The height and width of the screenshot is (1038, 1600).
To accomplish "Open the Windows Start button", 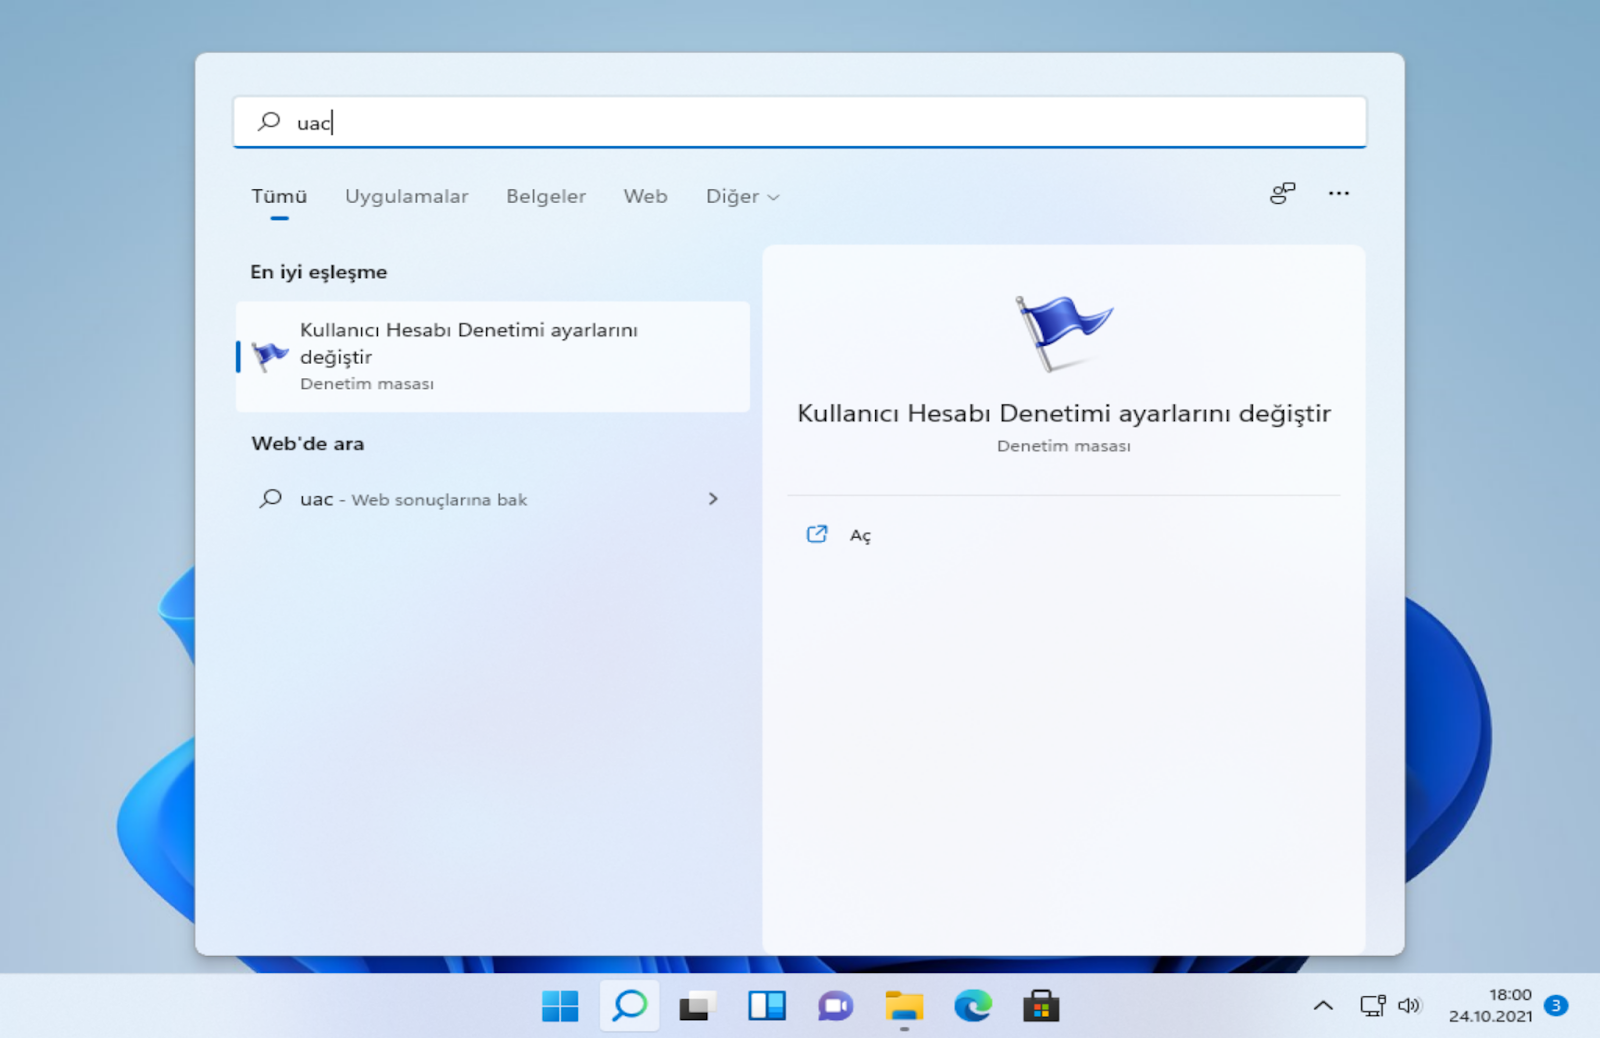I will pos(560,1006).
